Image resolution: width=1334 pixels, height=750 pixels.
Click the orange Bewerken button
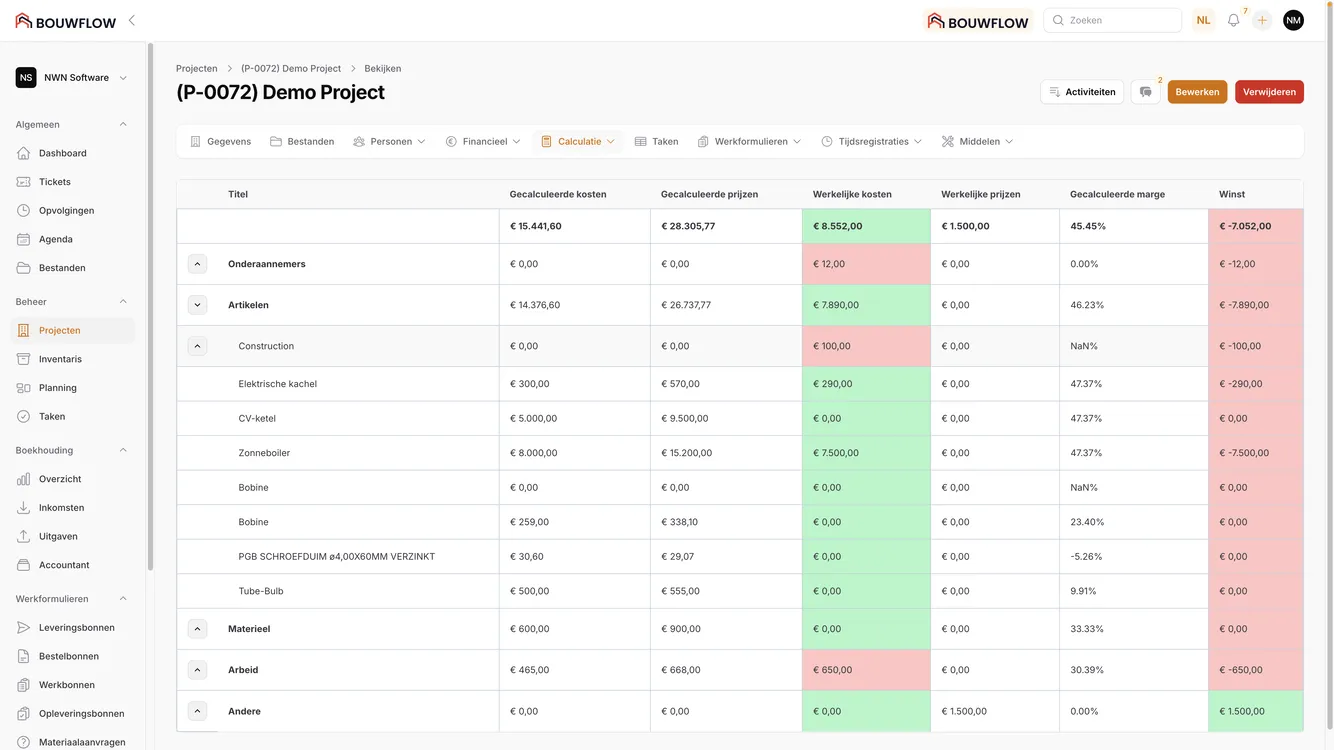pos(1197,92)
